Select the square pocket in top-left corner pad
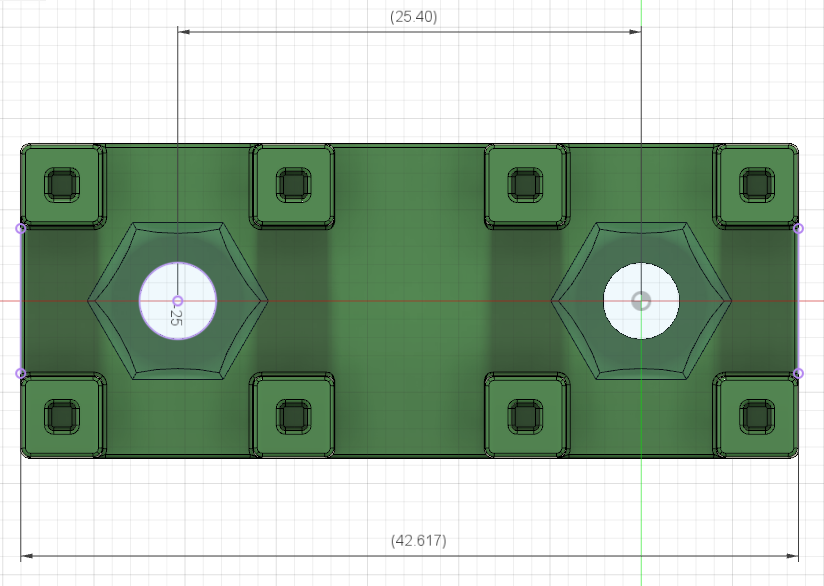The image size is (824, 586). pyautogui.click(x=62, y=184)
